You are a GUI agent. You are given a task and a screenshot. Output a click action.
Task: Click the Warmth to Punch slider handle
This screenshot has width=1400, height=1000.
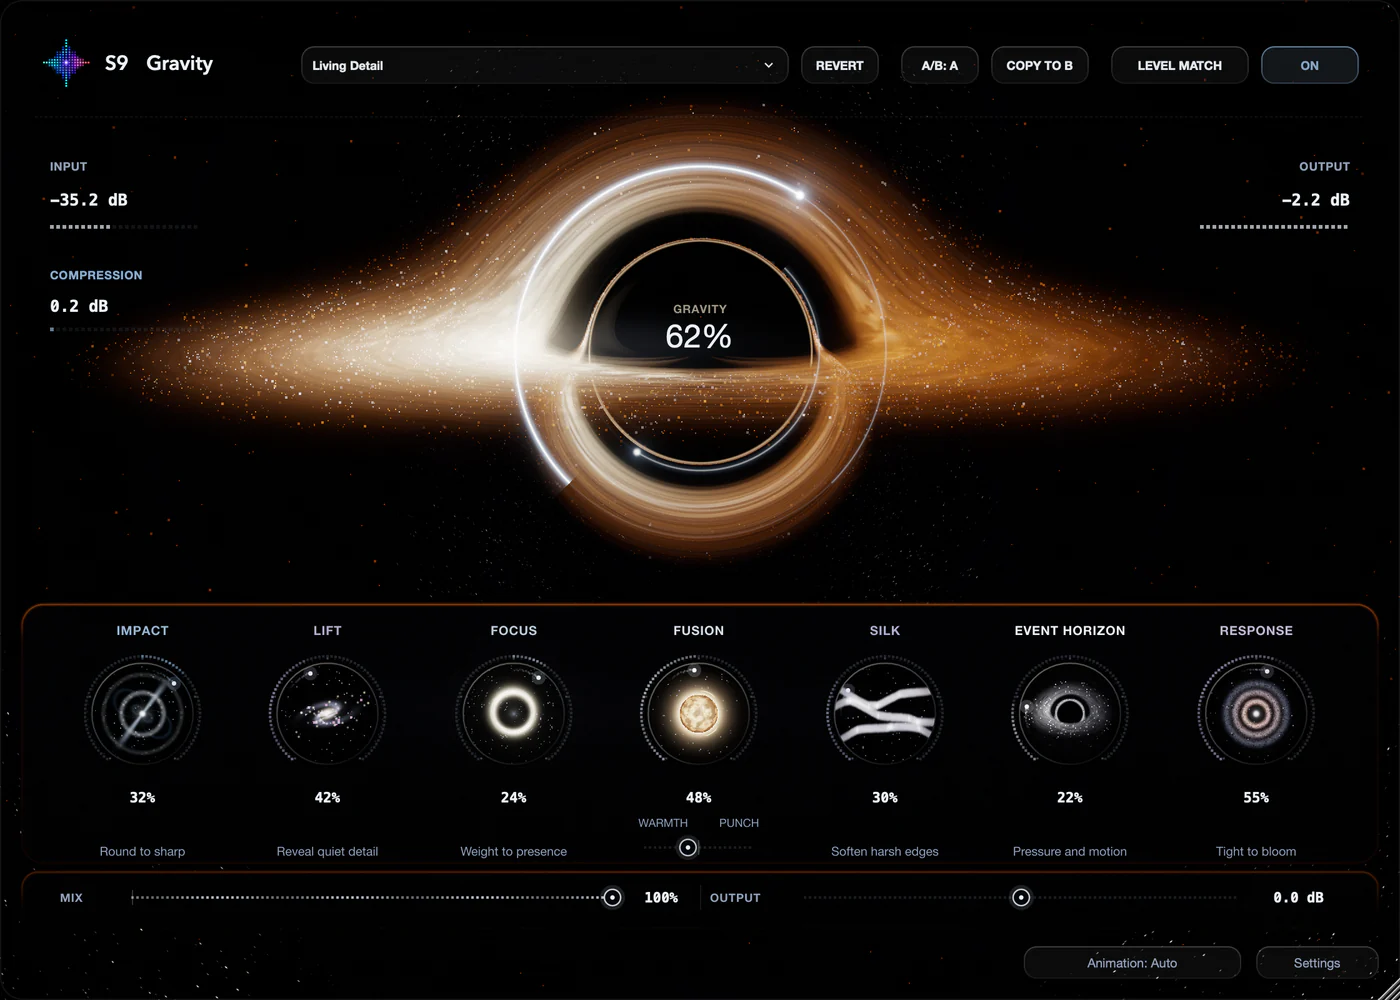coord(688,848)
